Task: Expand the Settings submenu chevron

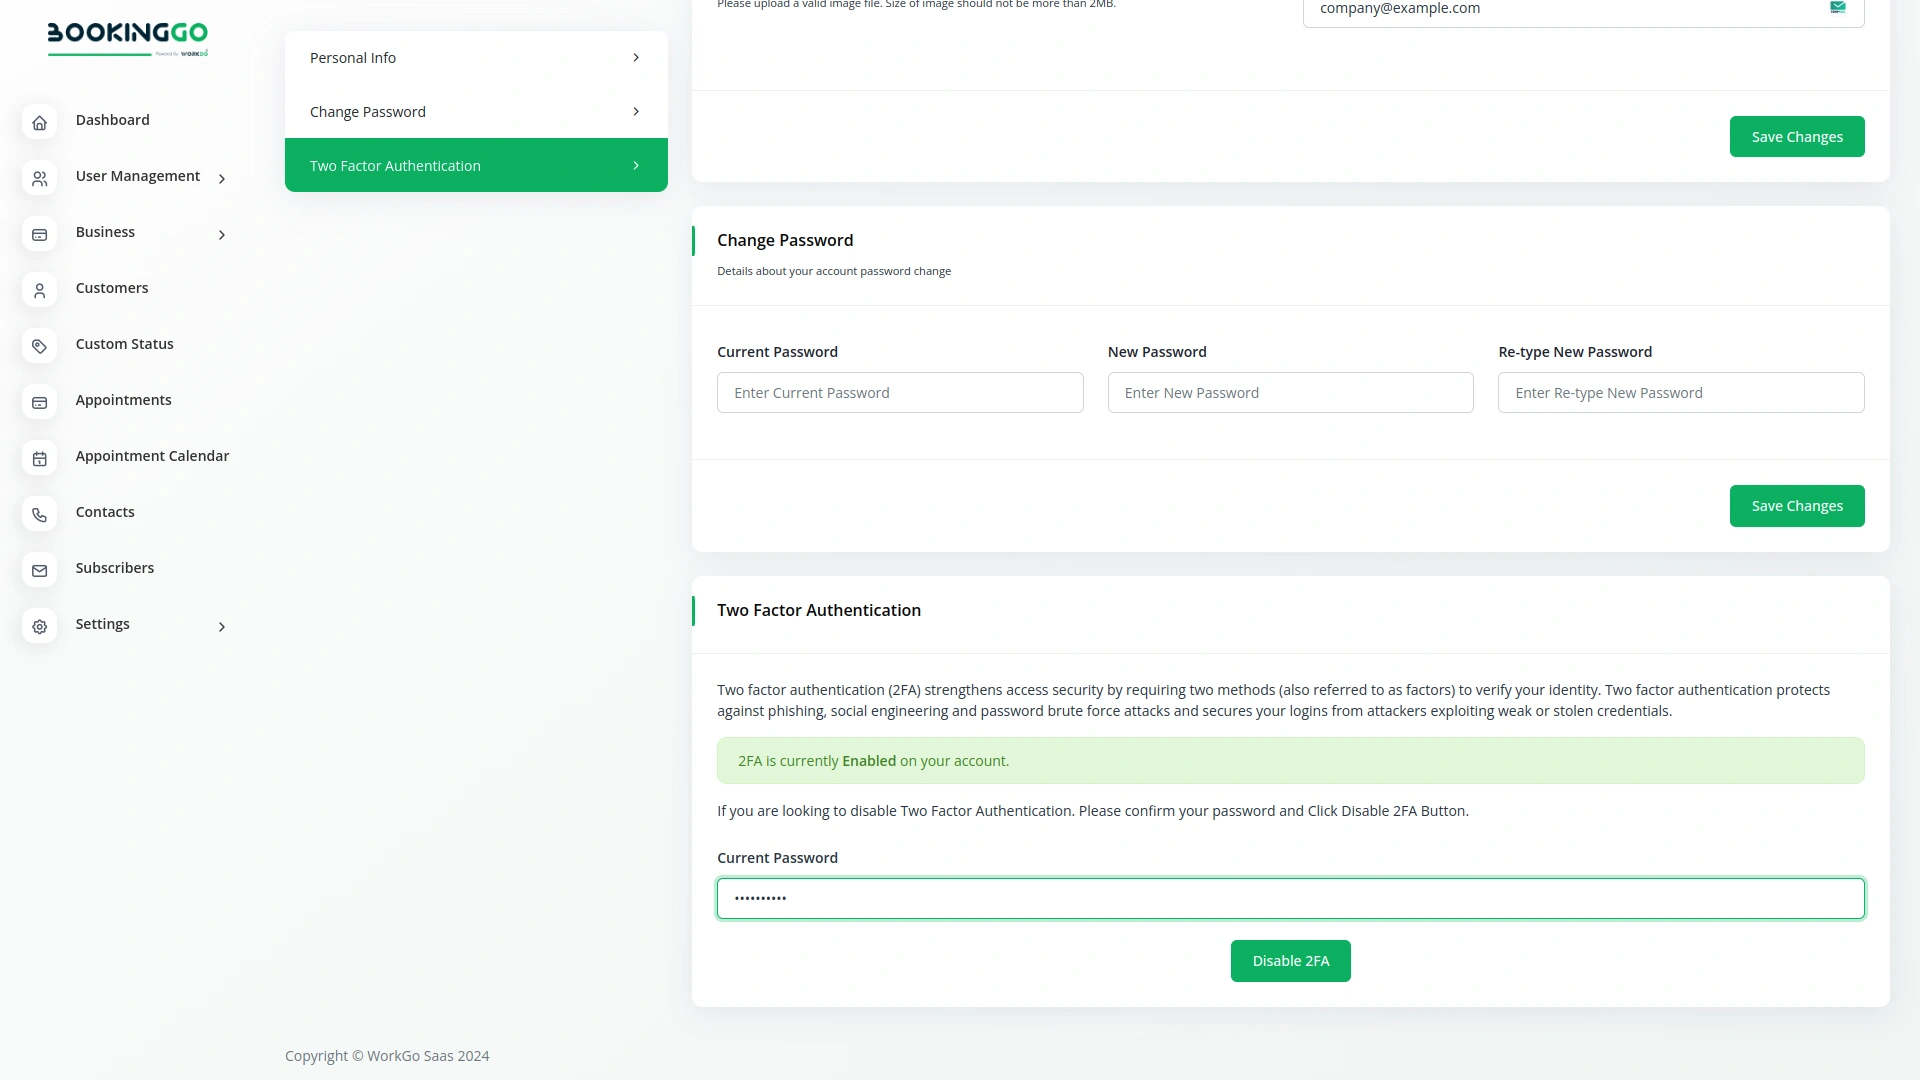Action: tap(221, 628)
